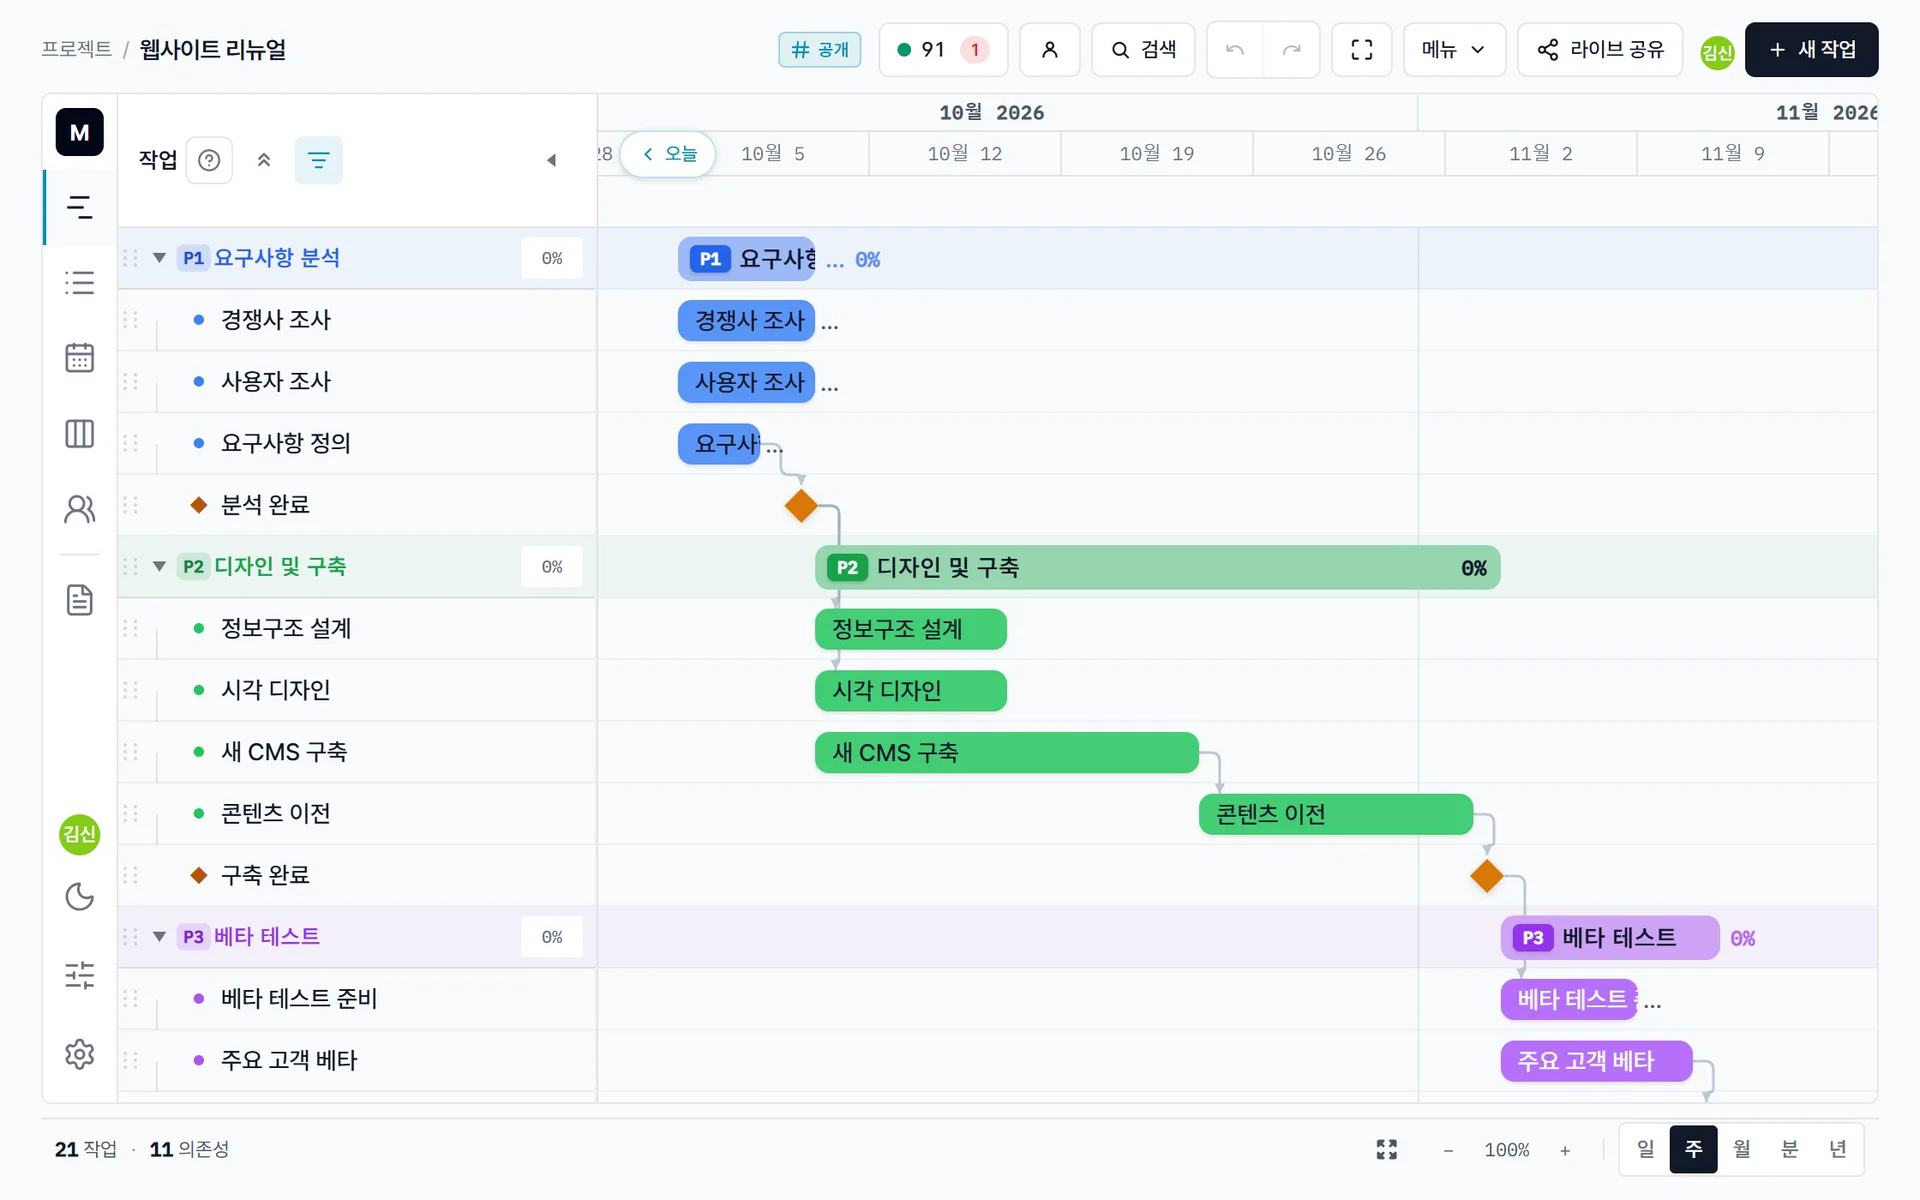Click the 11 의존성 count
1920x1200 pixels.
coord(189,1149)
